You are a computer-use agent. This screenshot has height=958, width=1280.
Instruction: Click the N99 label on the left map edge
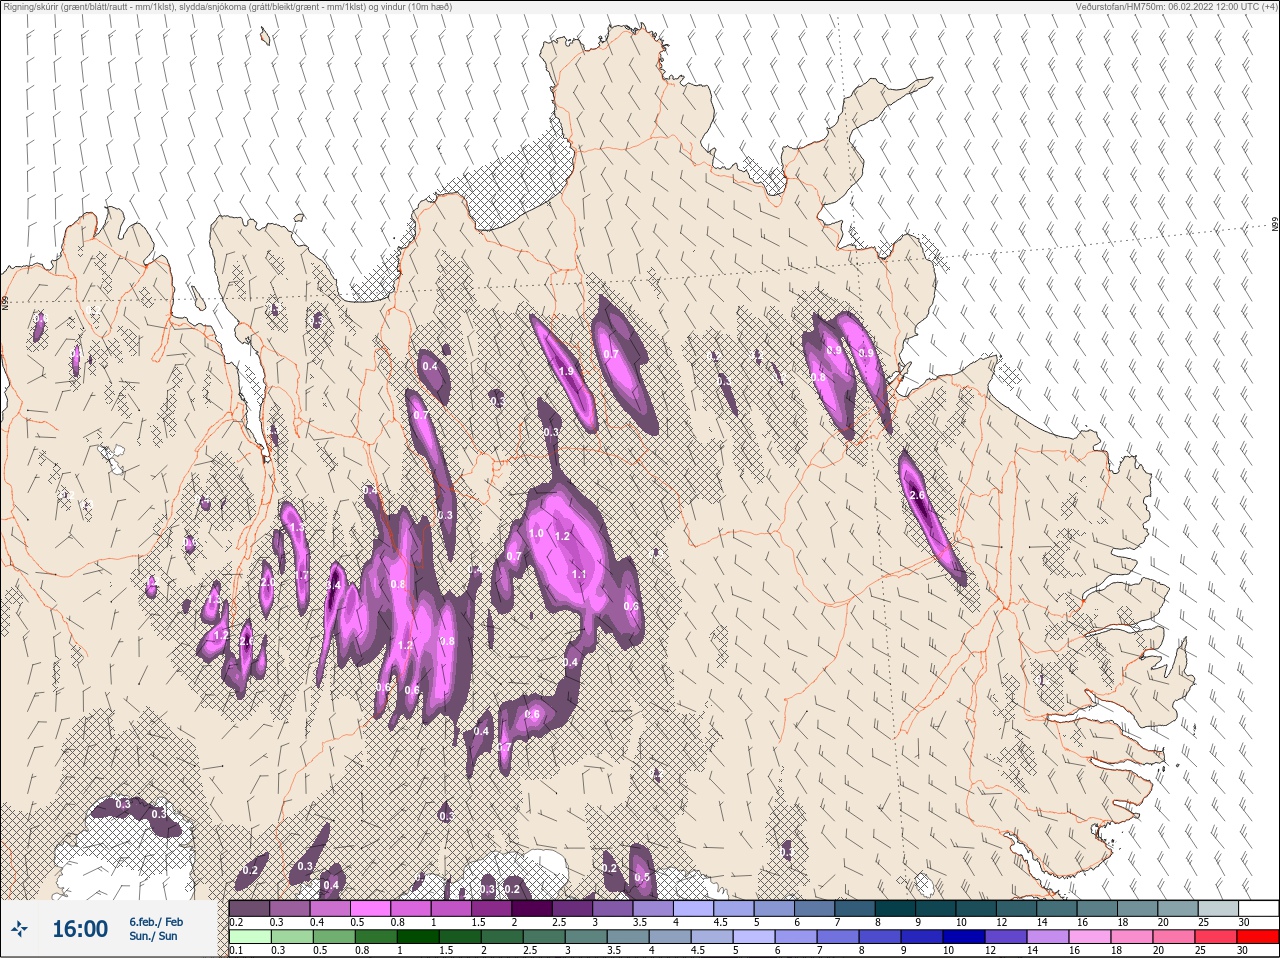(x=5, y=301)
